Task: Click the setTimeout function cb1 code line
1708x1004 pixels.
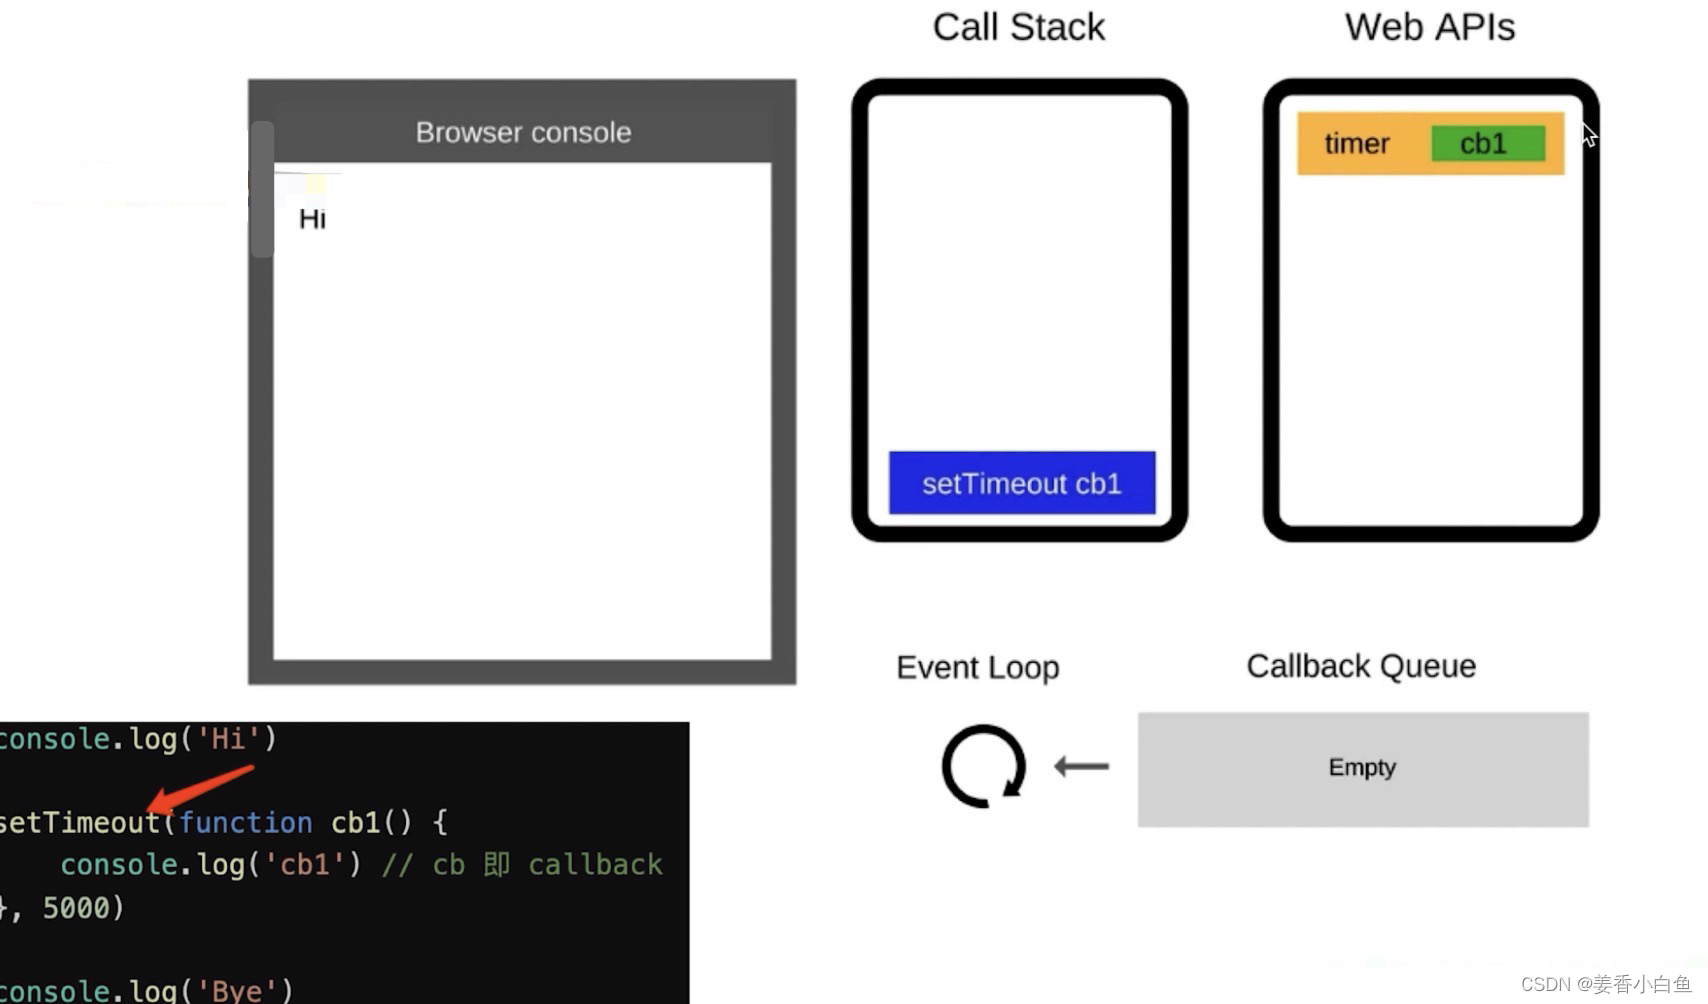Action: click(224, 822)
